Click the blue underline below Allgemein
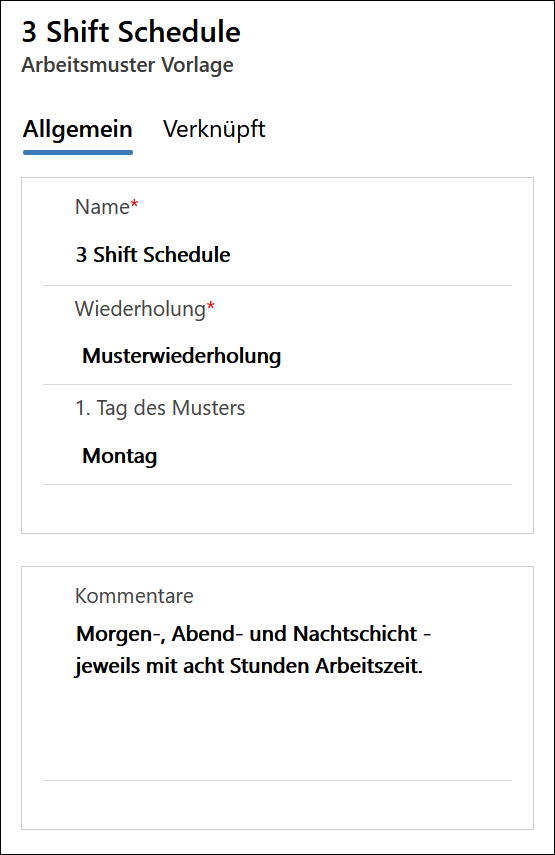Image resolution: width=555 pixels, height=855 pixels. pos(78,152)
